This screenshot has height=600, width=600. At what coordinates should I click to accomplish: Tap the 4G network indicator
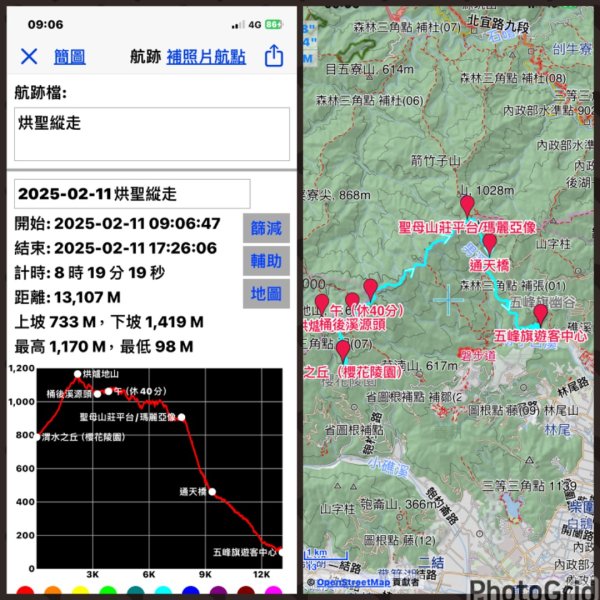pyautogui.click(x=254, y=25)
